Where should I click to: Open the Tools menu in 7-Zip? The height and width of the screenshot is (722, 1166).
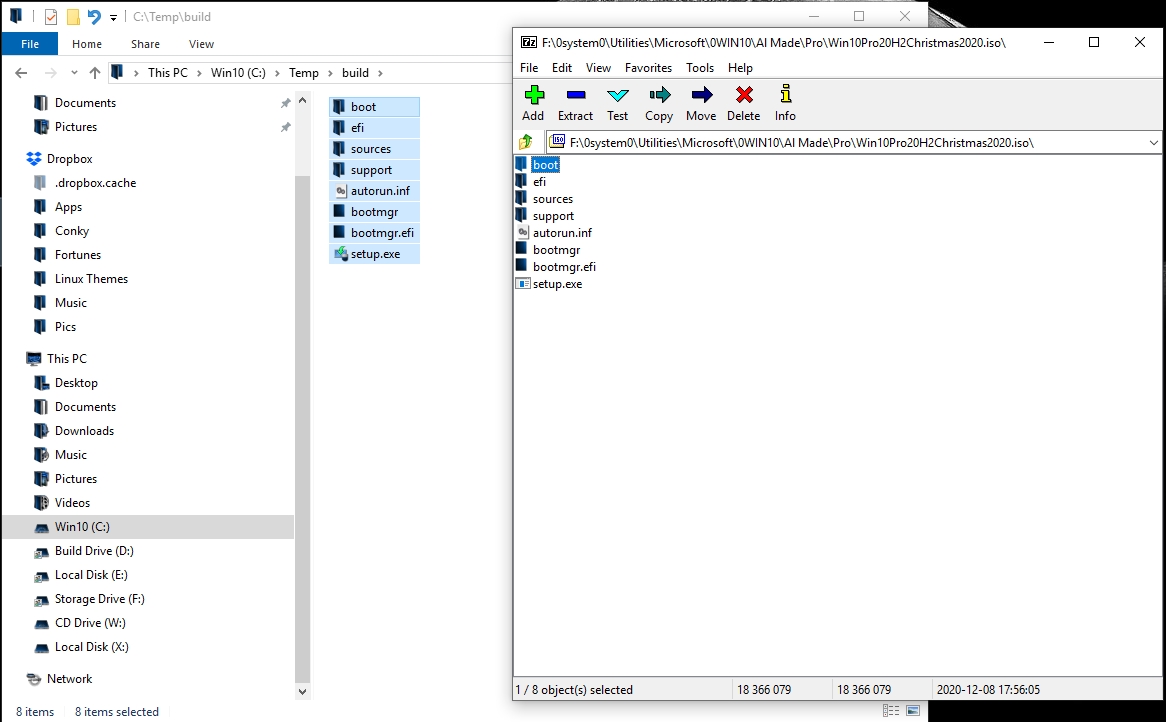(700, 68)
